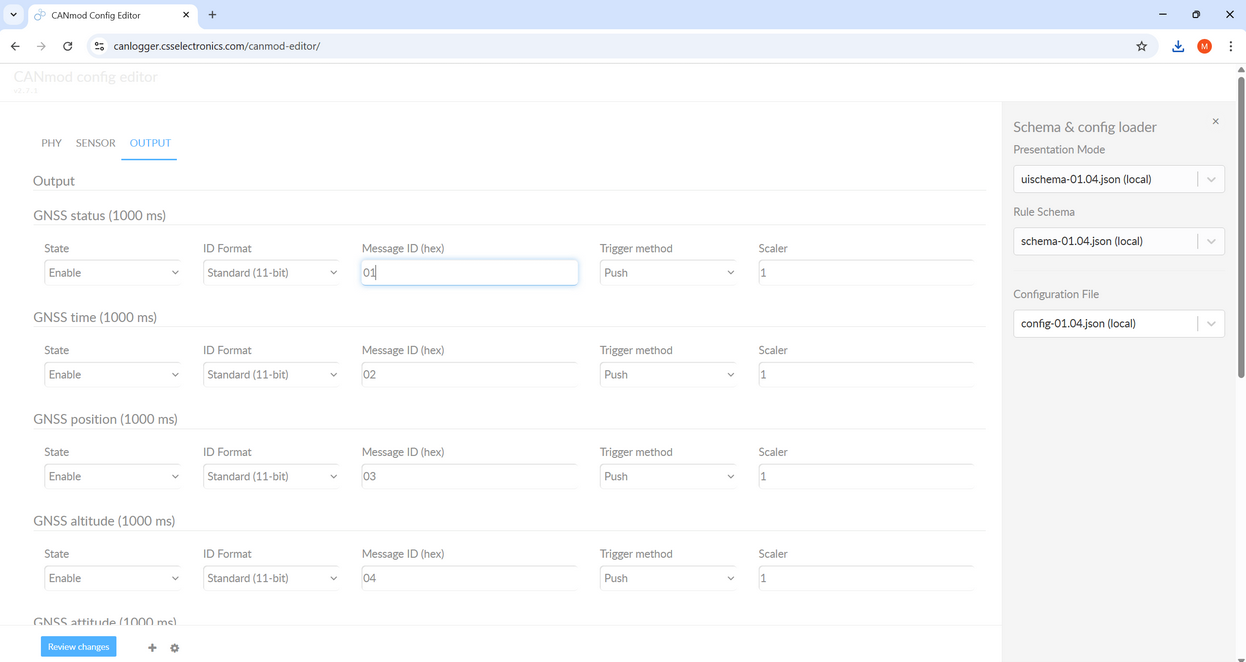
Task: Click the GNSS altitude (1000 ms) heading
Action: tap(104, 521)
